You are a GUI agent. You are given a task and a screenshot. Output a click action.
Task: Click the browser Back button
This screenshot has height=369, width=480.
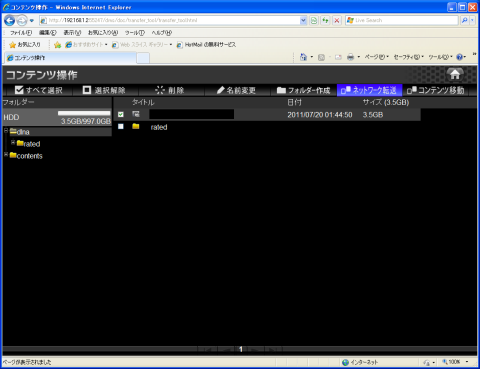click(x=9, y=21)
